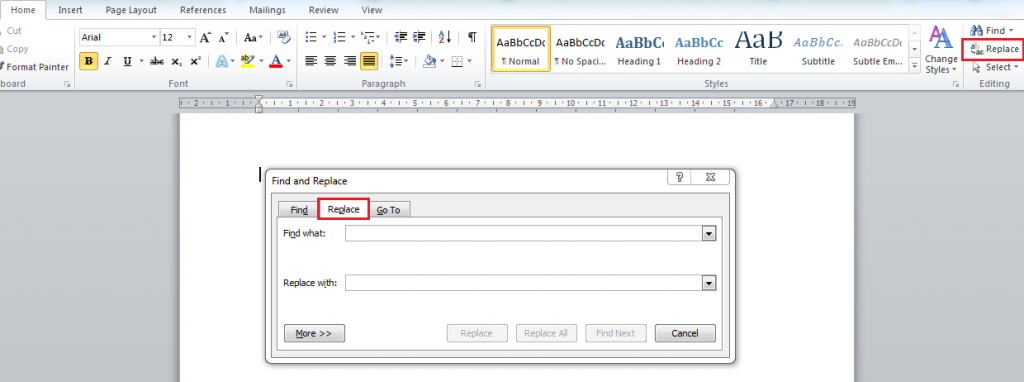Open font name dropdown showing Arial
The image size is (1024, 382).
154,37
